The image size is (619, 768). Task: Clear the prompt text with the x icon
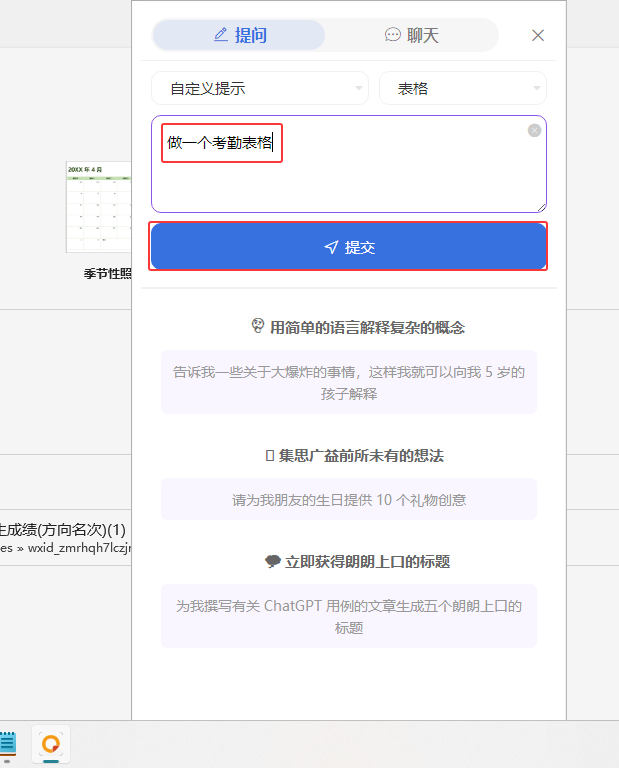click(x=534, y=130)
